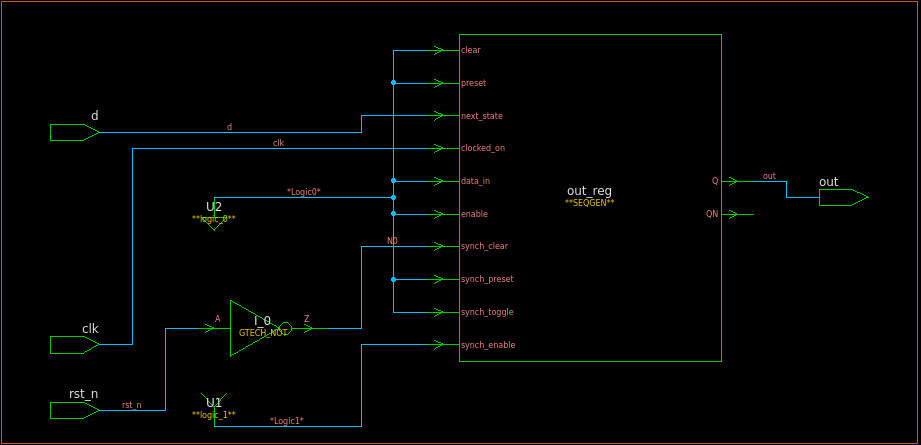Click the synch_clear pin label
Viewport: 921px width, 445px height.
click(484, 246)
